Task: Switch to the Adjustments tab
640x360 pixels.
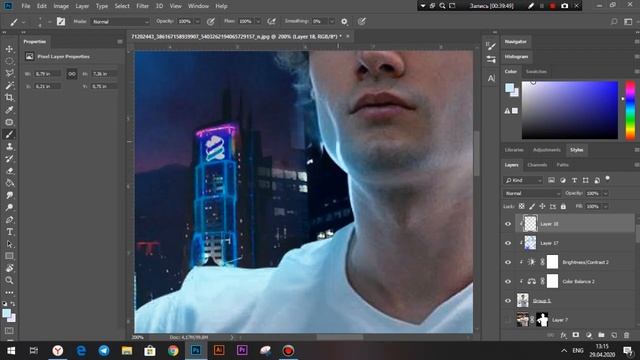Action: pyautogui.click(x=547, y=150)
